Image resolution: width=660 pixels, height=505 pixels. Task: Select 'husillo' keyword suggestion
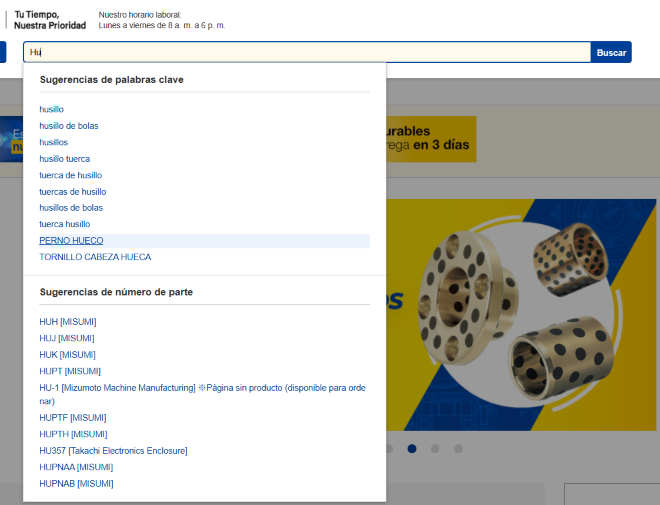coord(52,109)
